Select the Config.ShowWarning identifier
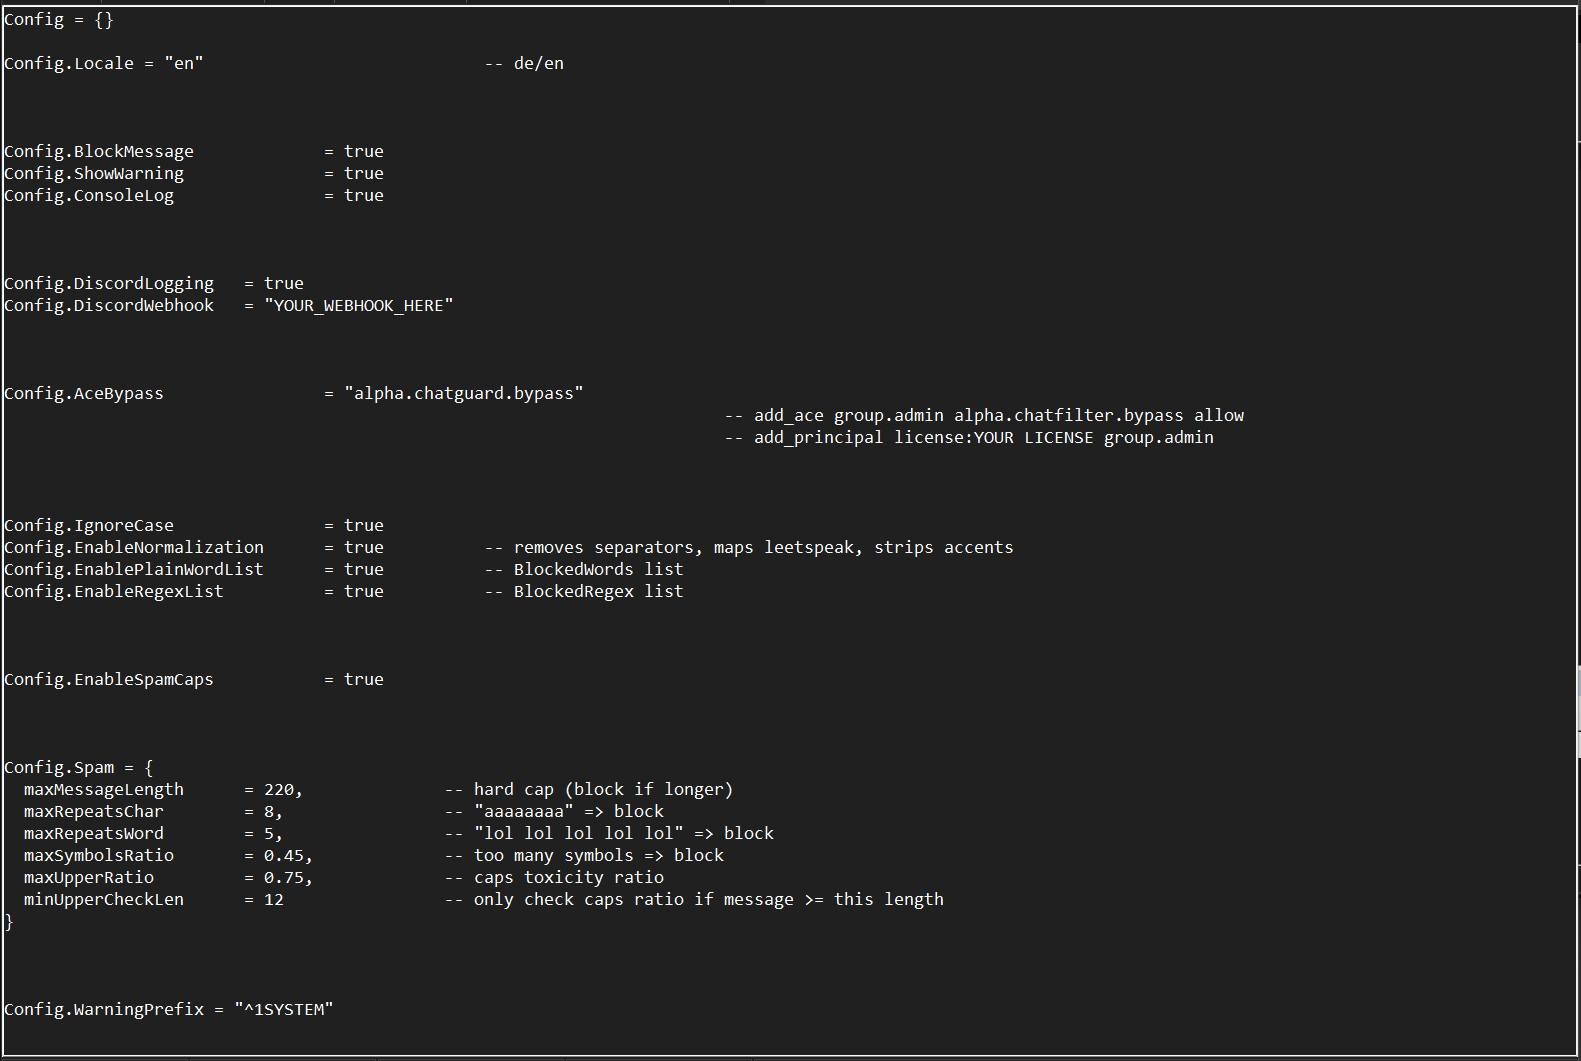1581x1061 pixels. [94, 173]
